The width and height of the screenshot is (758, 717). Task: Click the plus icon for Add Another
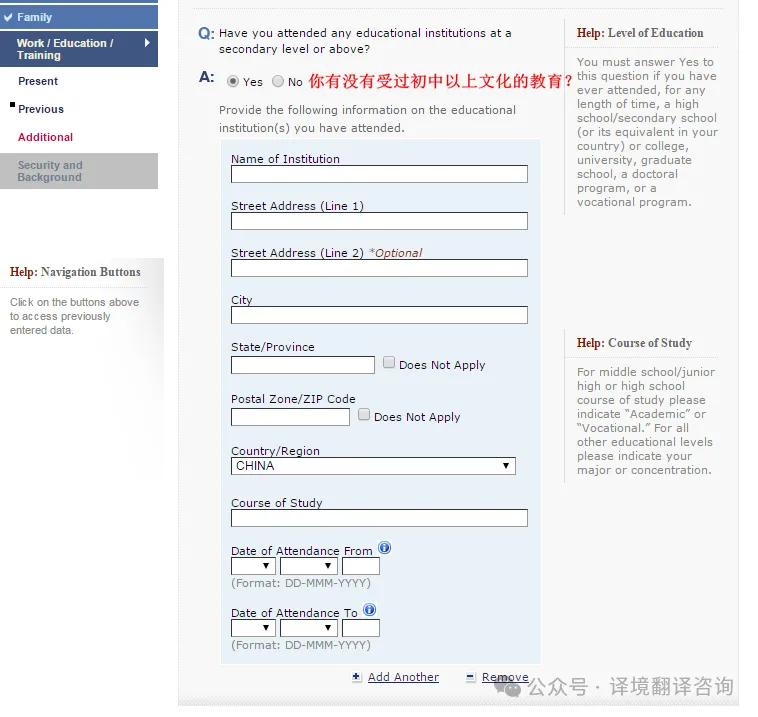tap(356, 677)
